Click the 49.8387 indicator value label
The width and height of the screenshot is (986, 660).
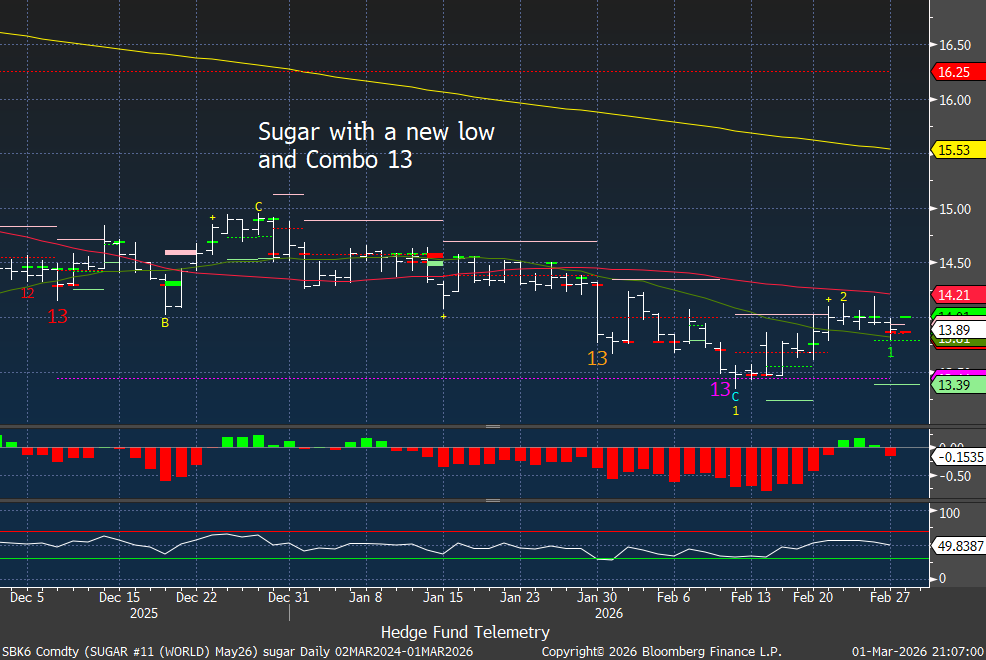pyautogui.click(x=955, y=545)
